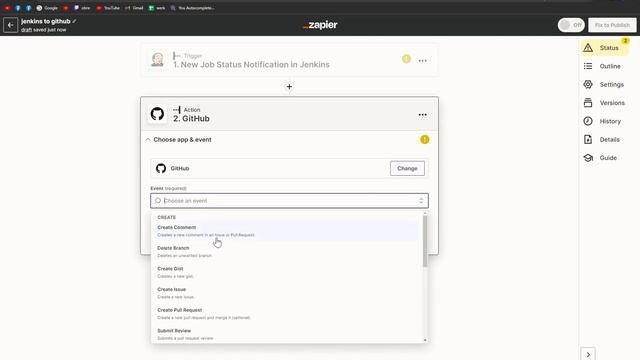Screen dimensions: 640x360
Task: Click the trigger step warning badge
Action: tap(406, 59)
